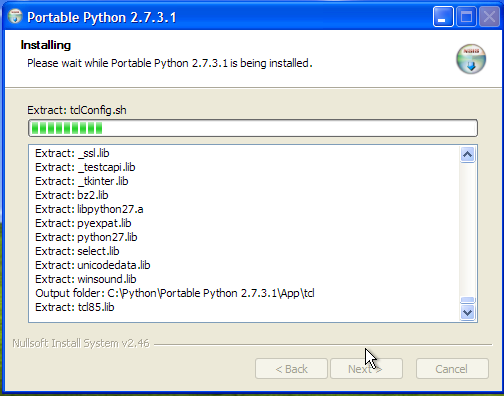This screenshot has height=396, width=504.
Task: Click the NSIS installer logo icon
Action: pos(471,59)
